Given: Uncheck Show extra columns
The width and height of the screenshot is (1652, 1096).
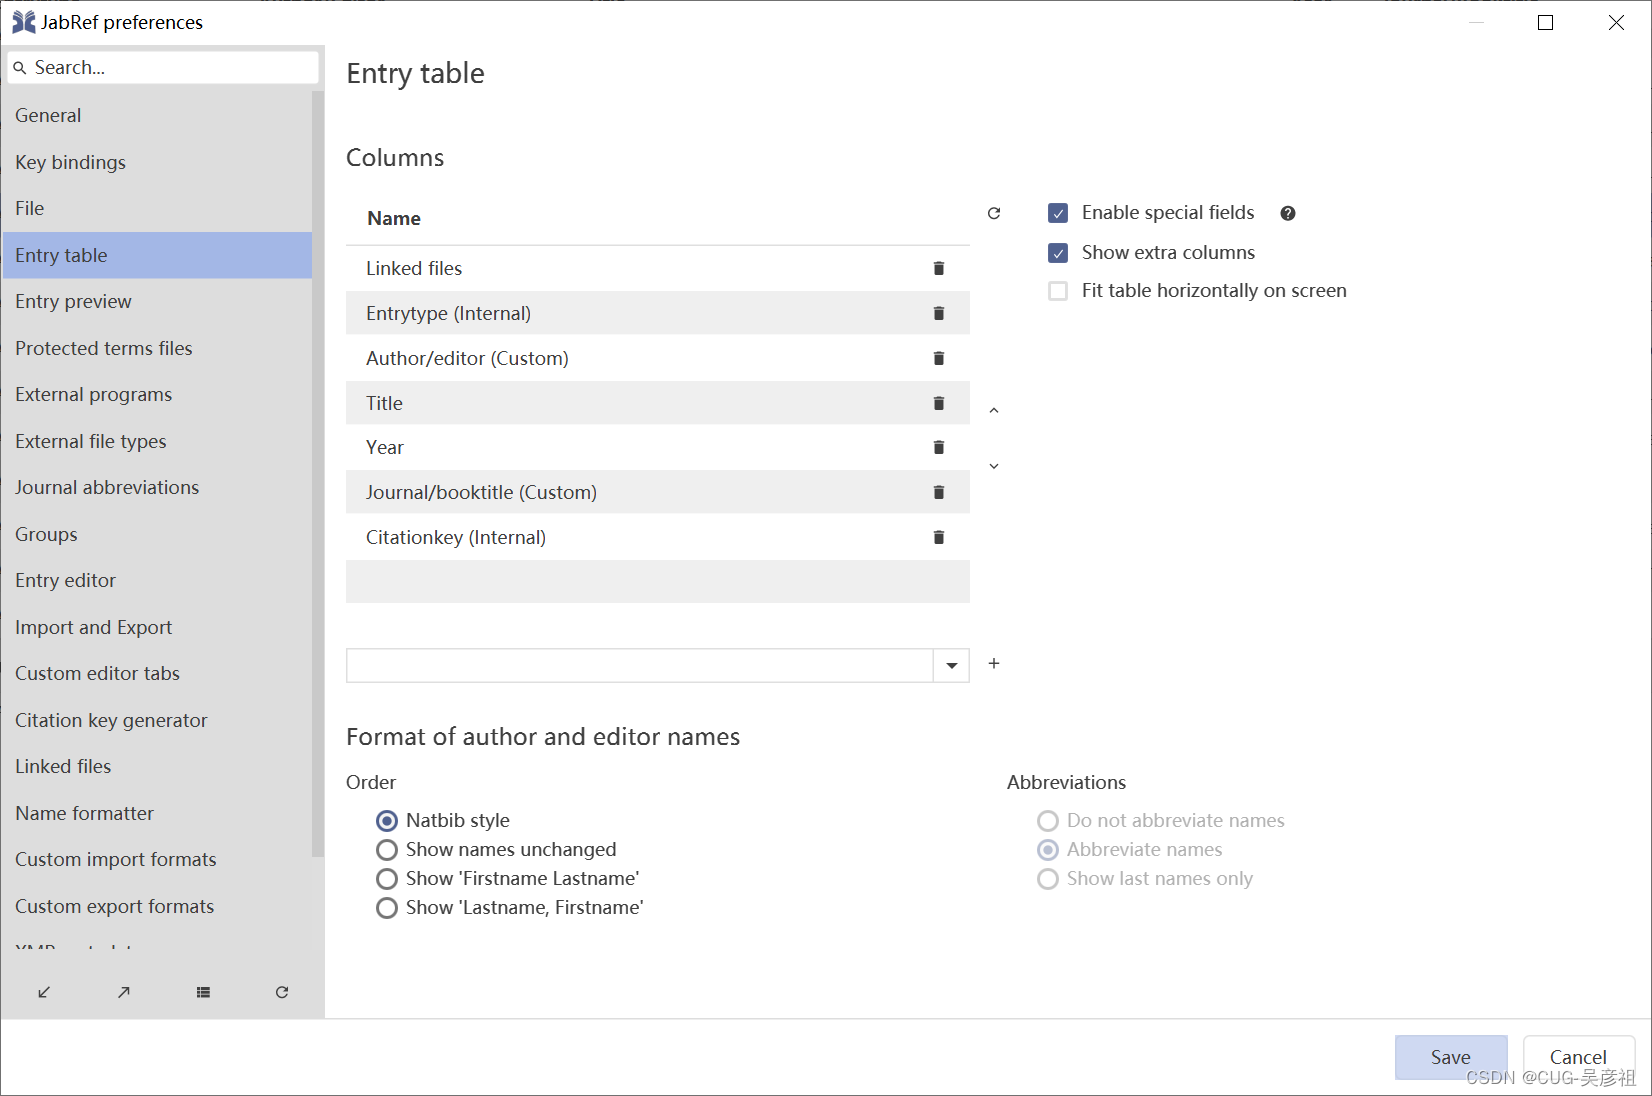Looking at the screenshot, I should [x=1058, y=253].
